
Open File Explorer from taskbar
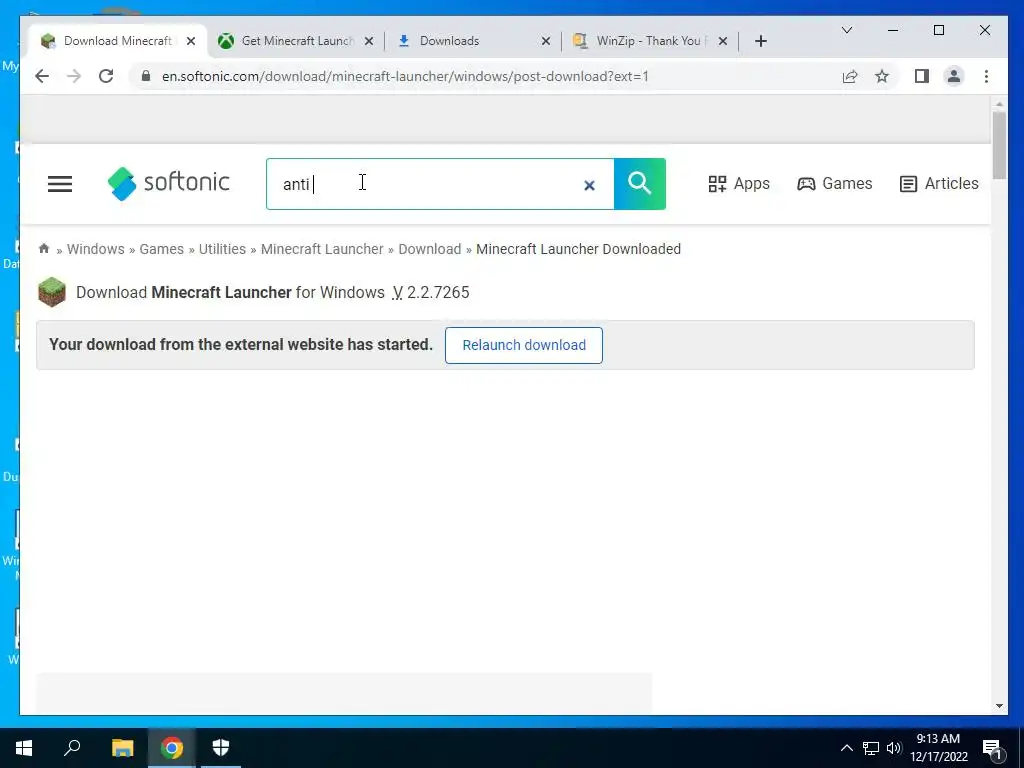[122, 748]
